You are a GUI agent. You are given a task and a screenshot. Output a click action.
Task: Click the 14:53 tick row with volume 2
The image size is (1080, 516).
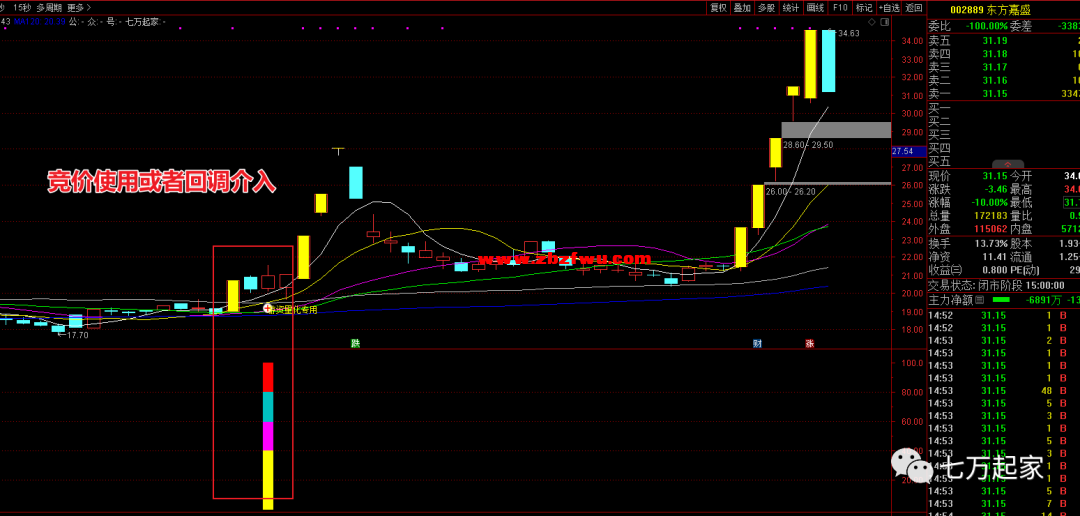point(1004,341)
